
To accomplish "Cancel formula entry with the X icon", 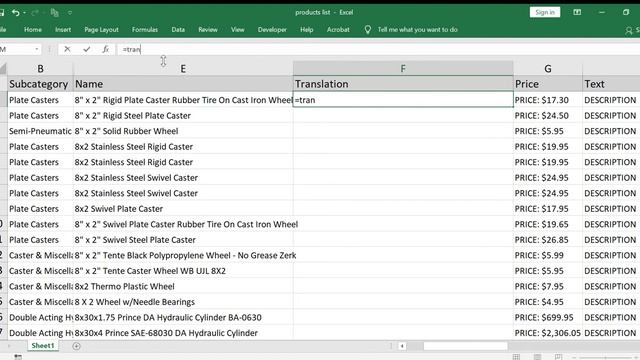I will 67,49.
